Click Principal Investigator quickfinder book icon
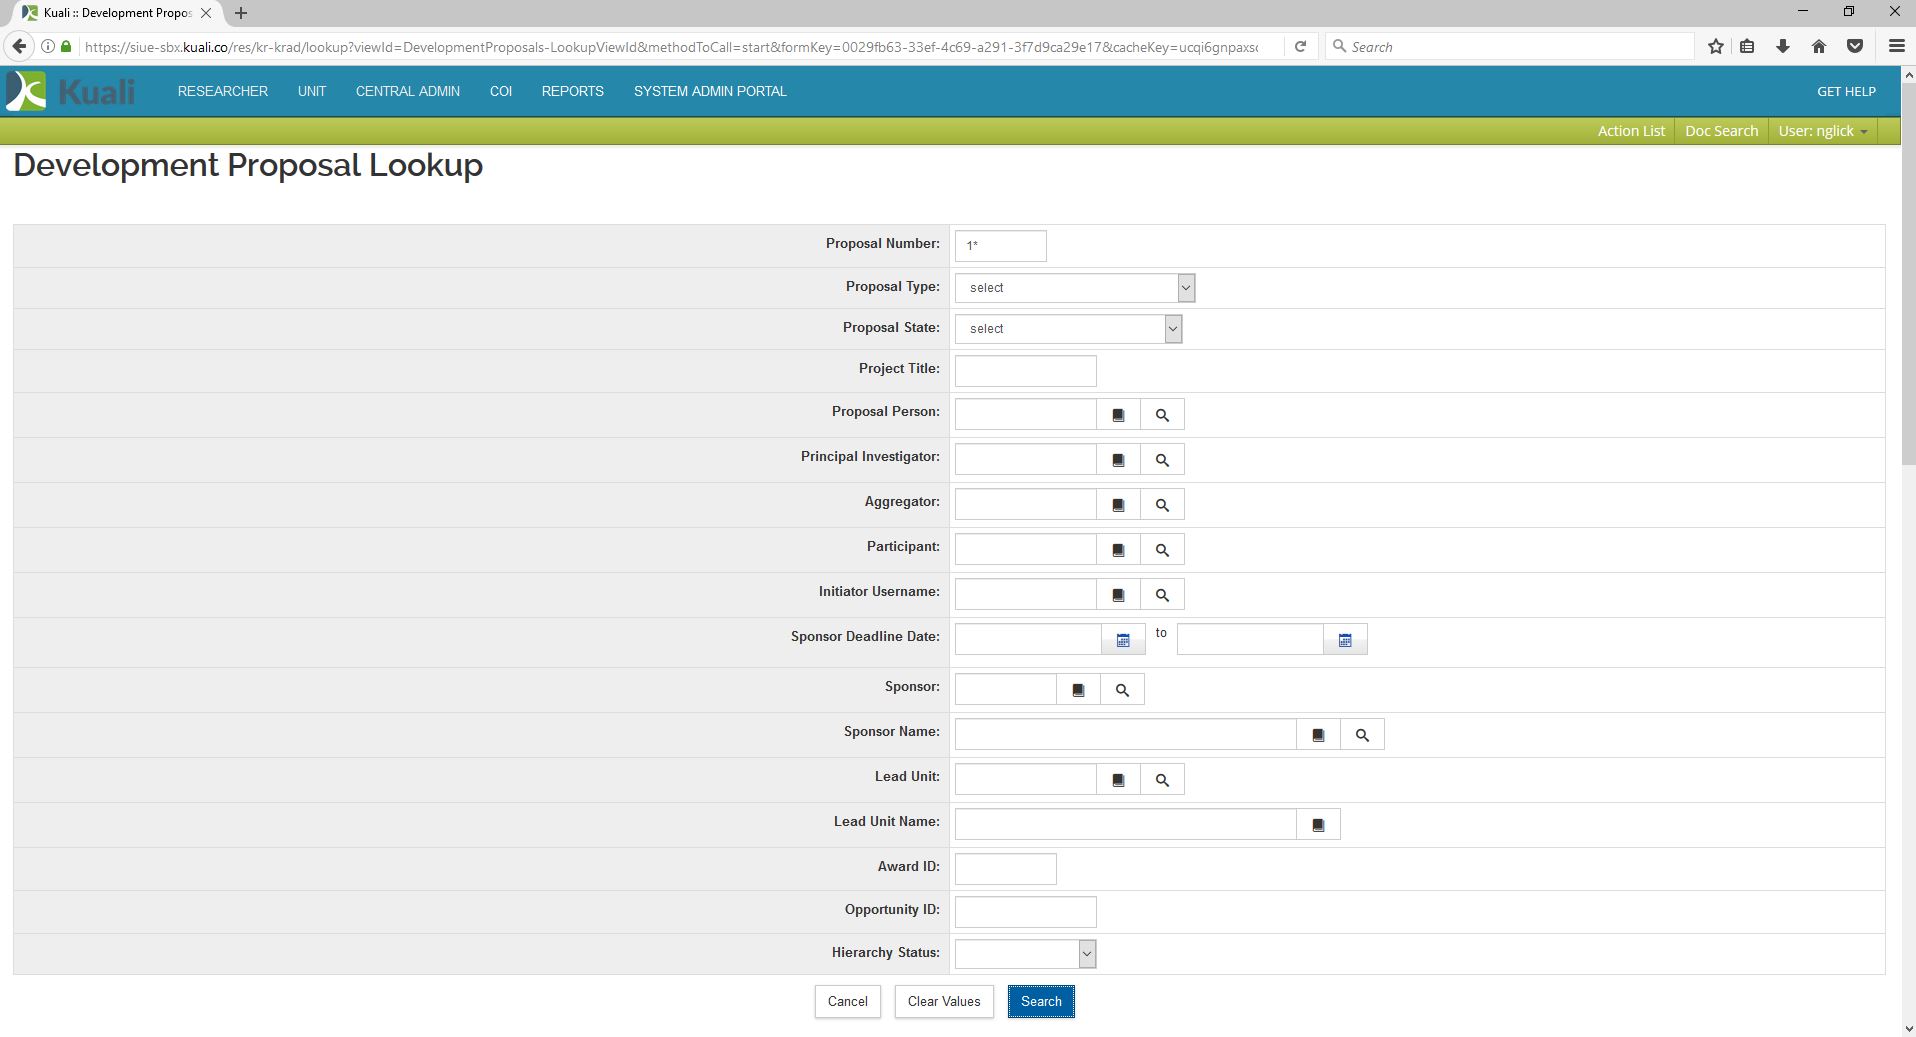This screenshot has height=1037, width=1916. 1118,460
